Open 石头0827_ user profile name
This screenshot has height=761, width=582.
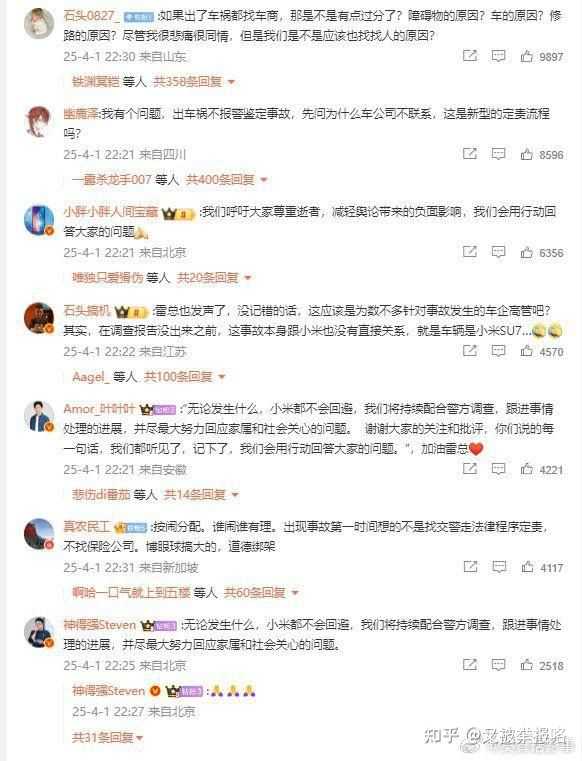[x=91, y=16]
